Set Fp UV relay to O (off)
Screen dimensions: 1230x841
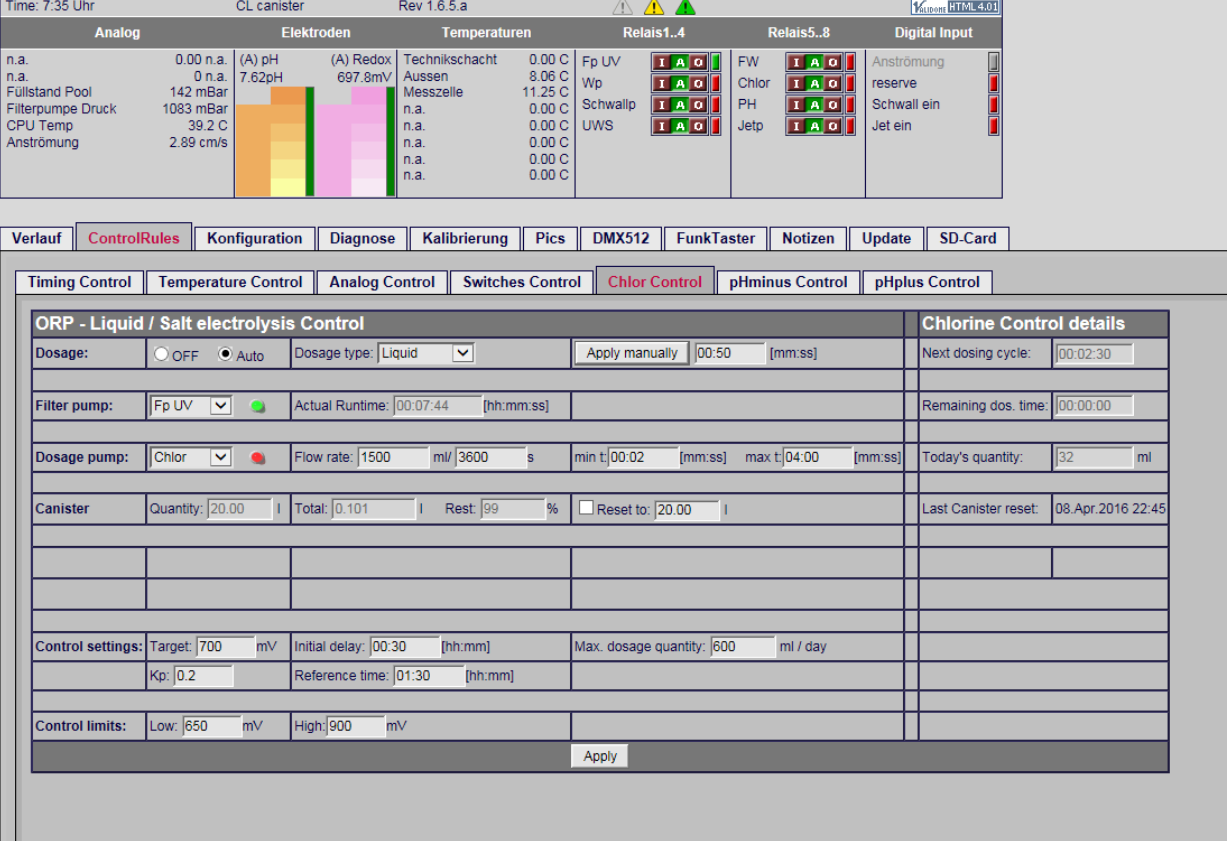click(x=698, y=62)
